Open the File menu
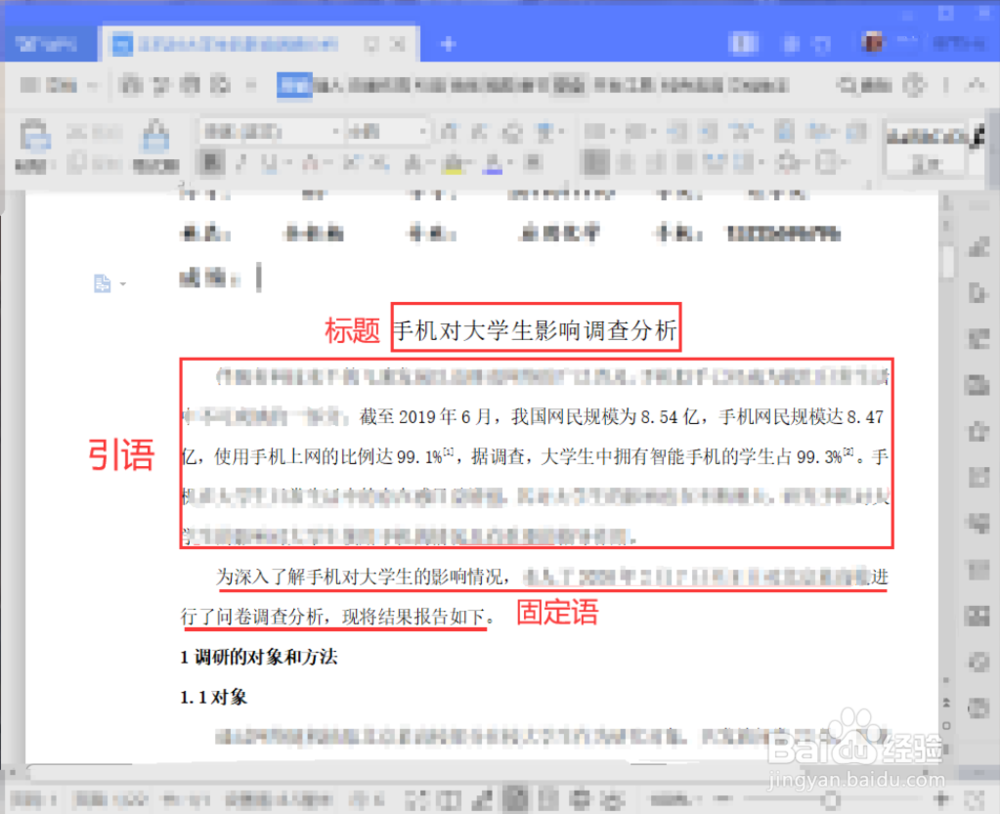The image size is (1000, 814). point(50,85)
